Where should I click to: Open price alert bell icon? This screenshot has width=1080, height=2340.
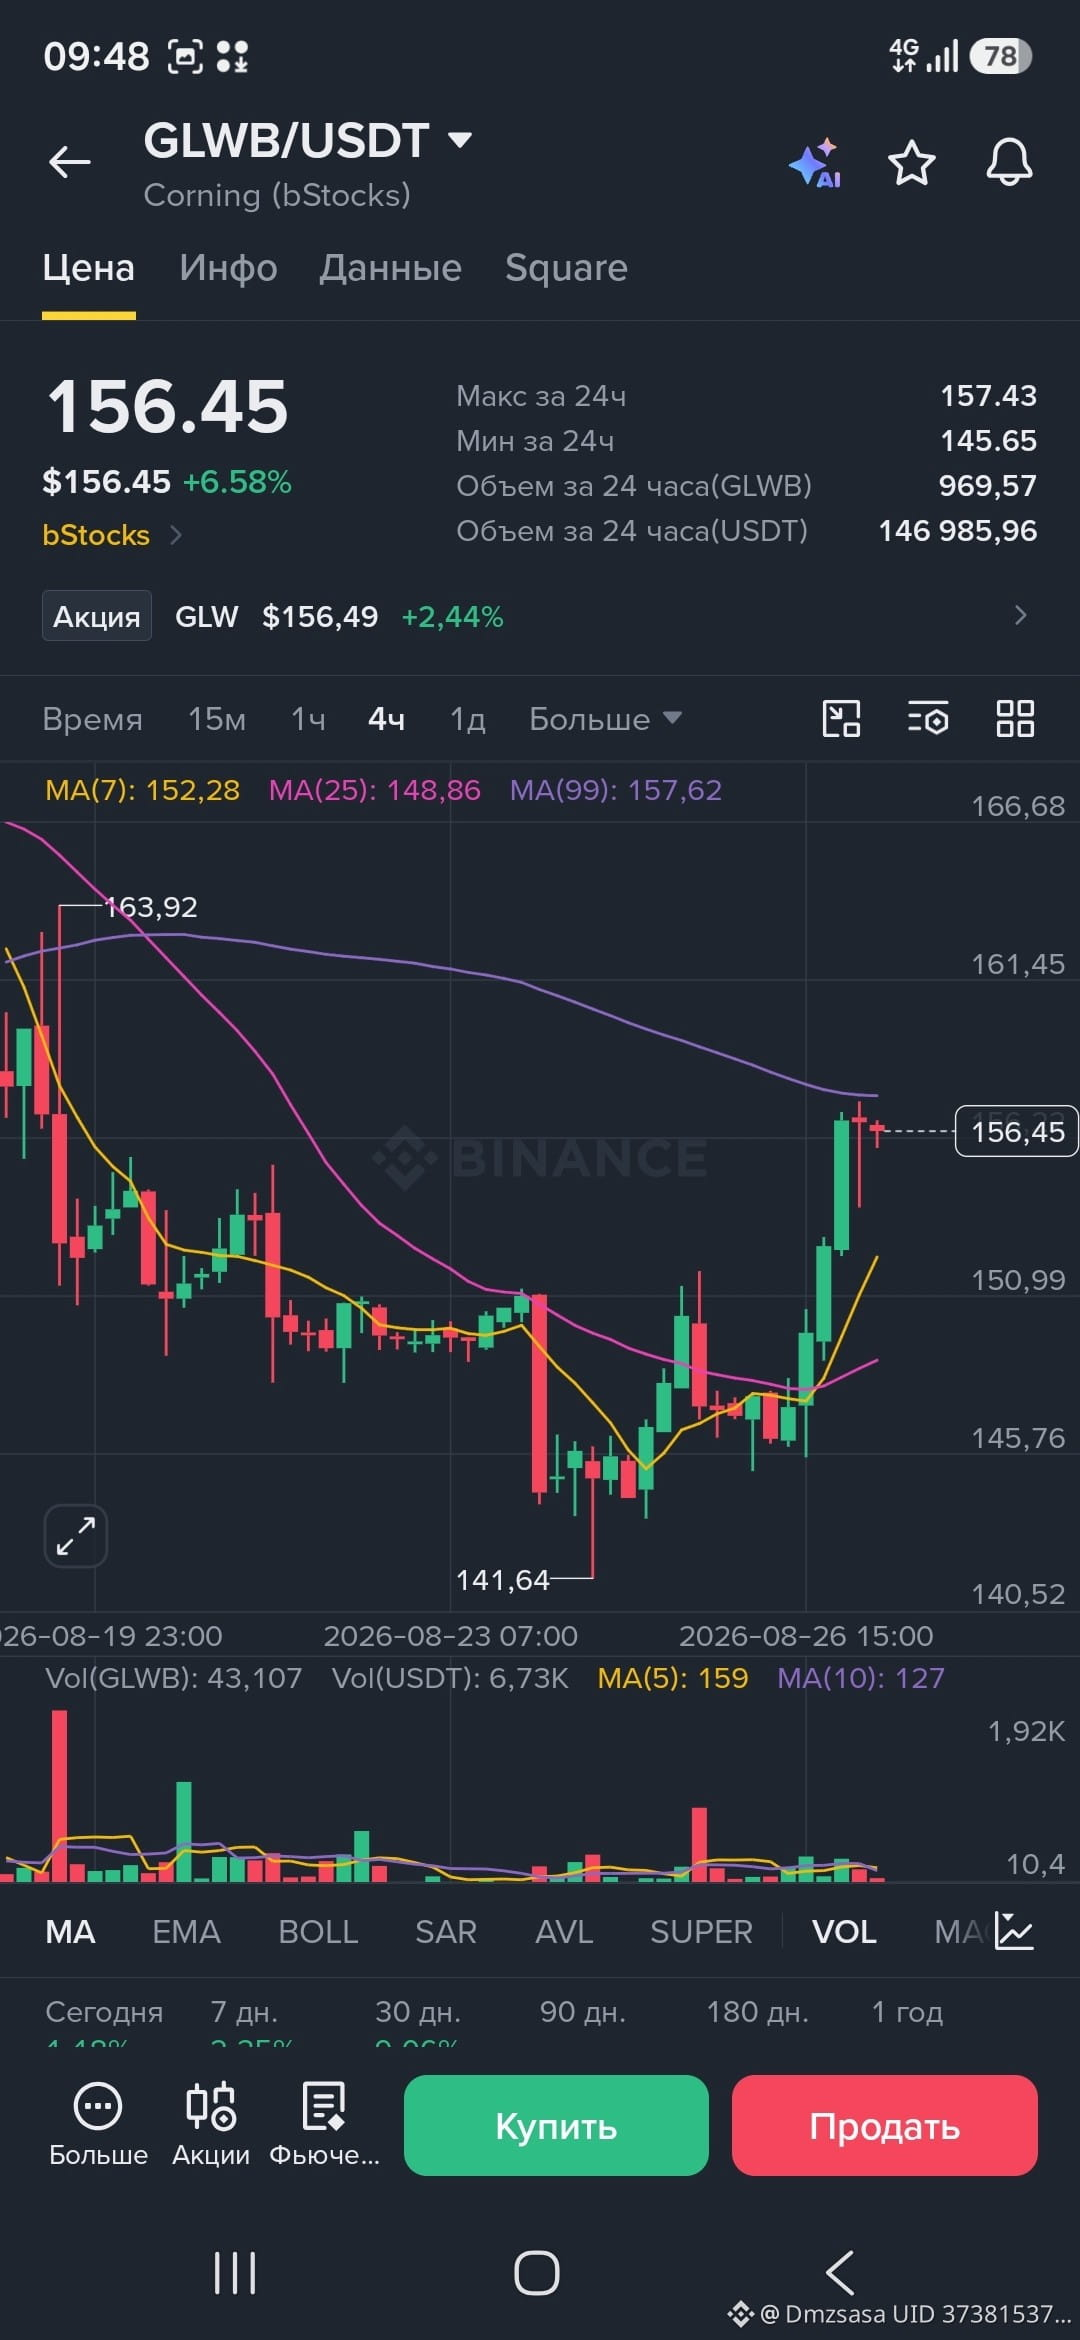[1009, 162]
